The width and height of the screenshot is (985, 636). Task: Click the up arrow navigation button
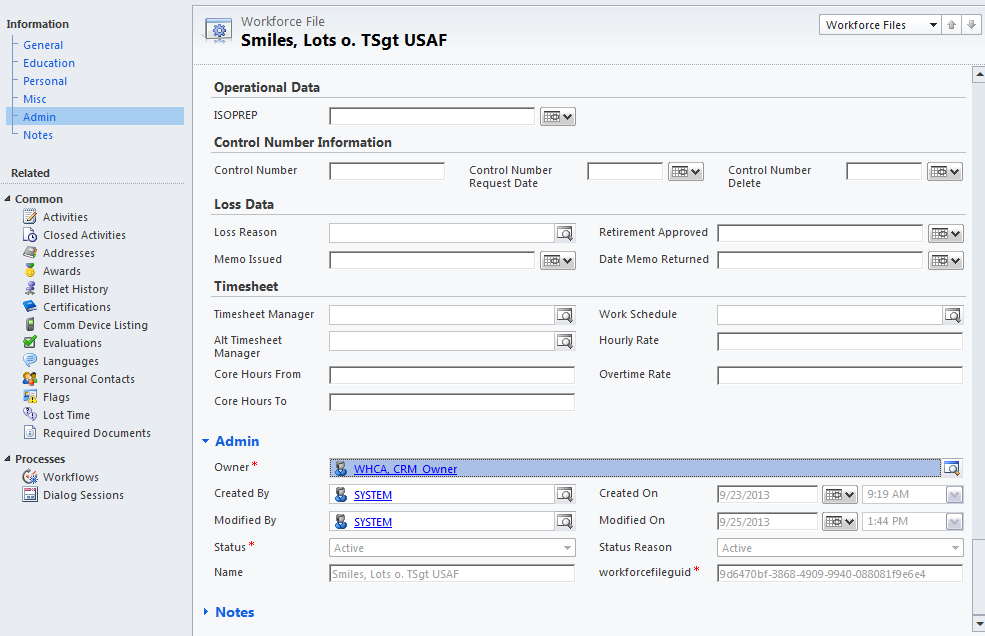click(952, 25)
